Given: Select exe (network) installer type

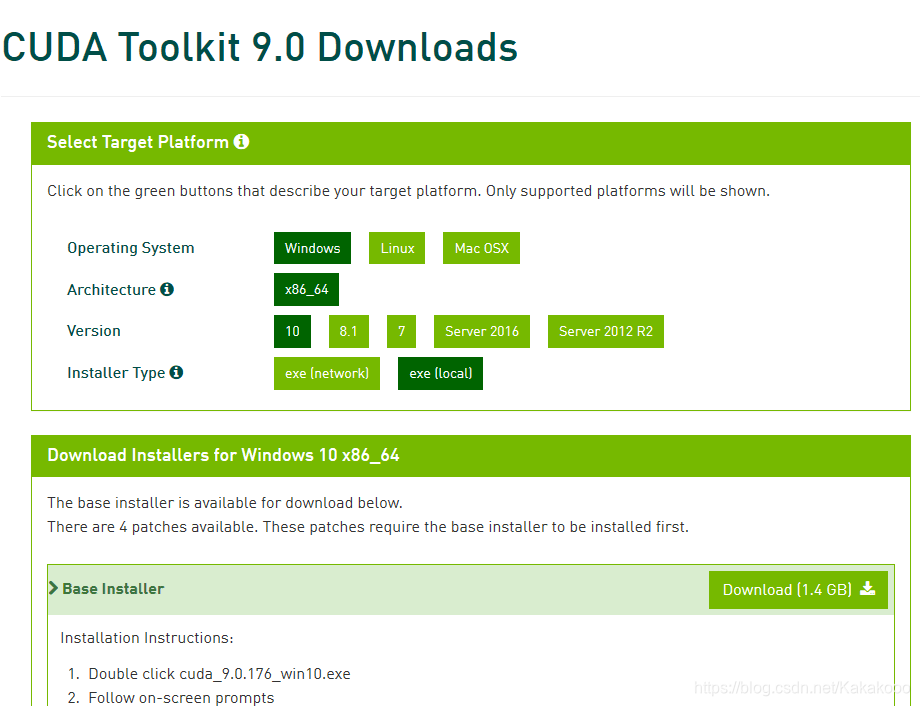Looking at the screenshot, I should [327, 373].
